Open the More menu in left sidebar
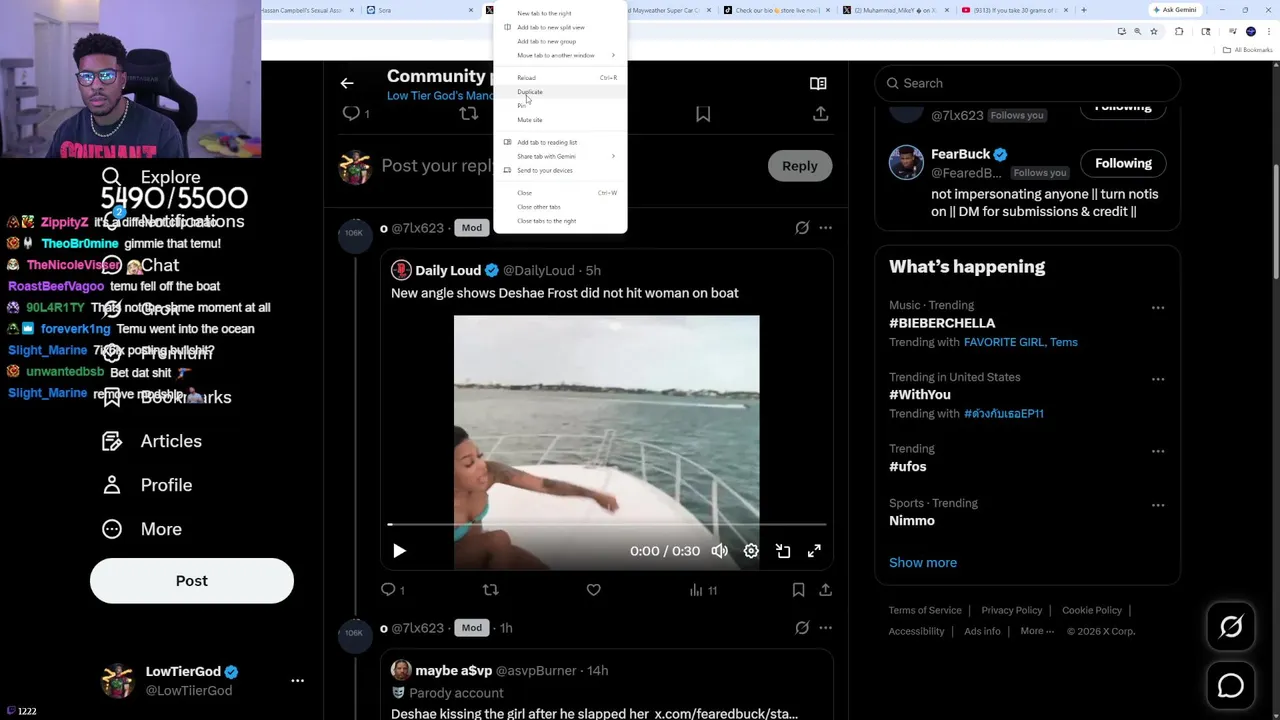This screenshot has height=720, width=1280. coord(142,529)
